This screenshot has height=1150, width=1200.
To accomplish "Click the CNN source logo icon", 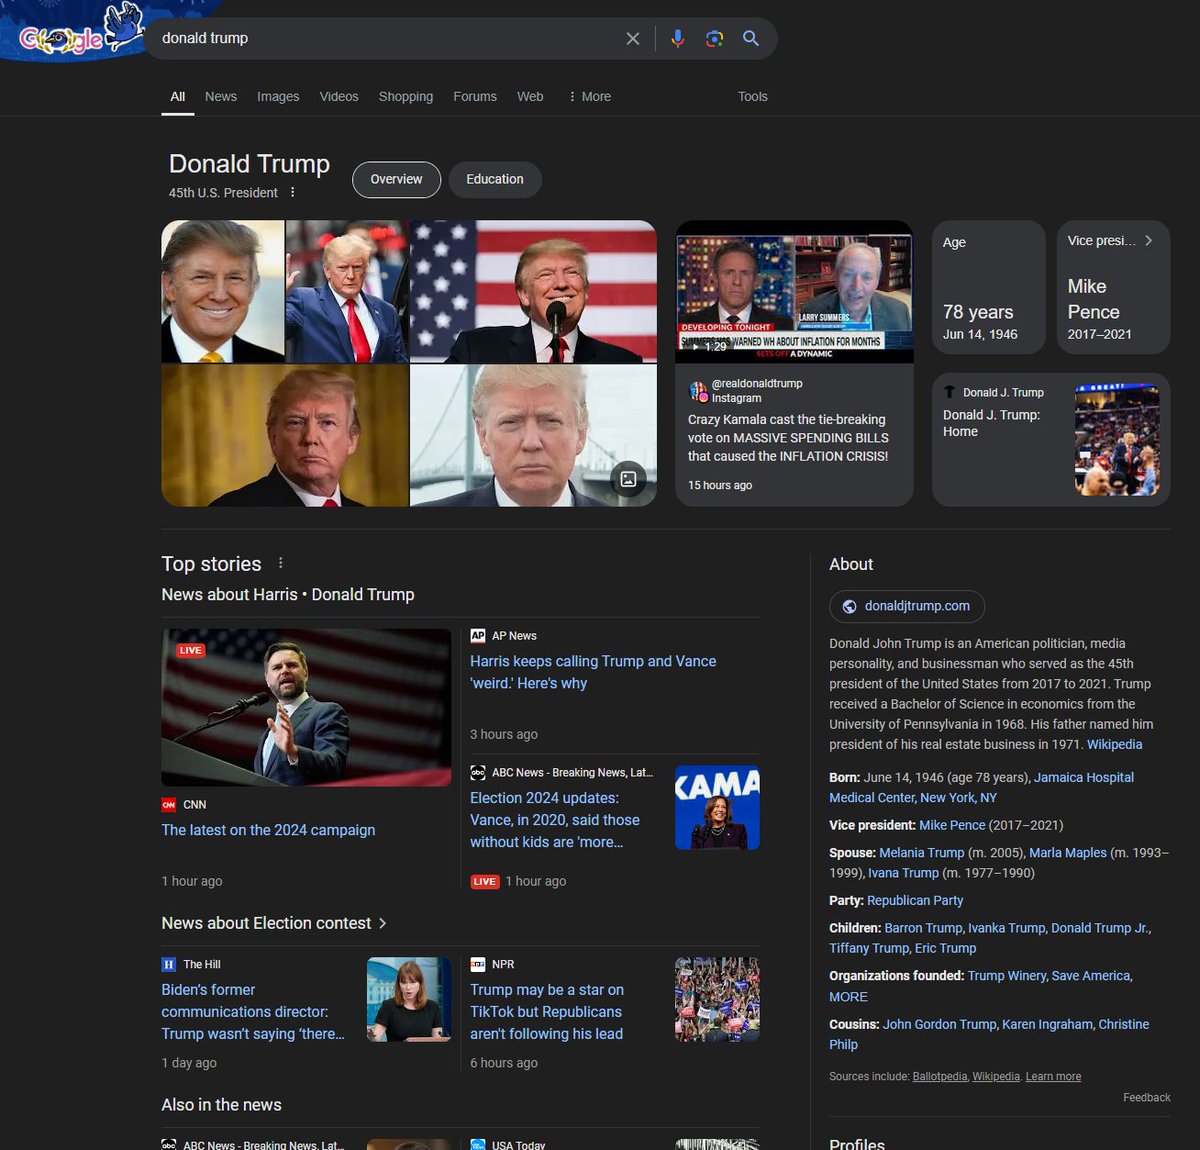I will click(169, 804).
